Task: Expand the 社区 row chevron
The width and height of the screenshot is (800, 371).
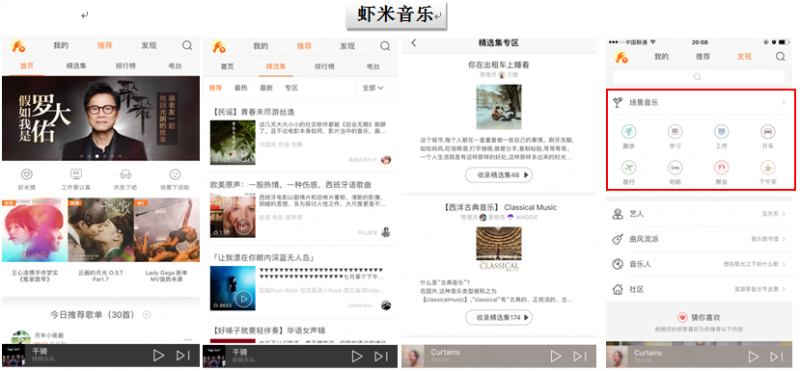Action: [x=784, y=289]
